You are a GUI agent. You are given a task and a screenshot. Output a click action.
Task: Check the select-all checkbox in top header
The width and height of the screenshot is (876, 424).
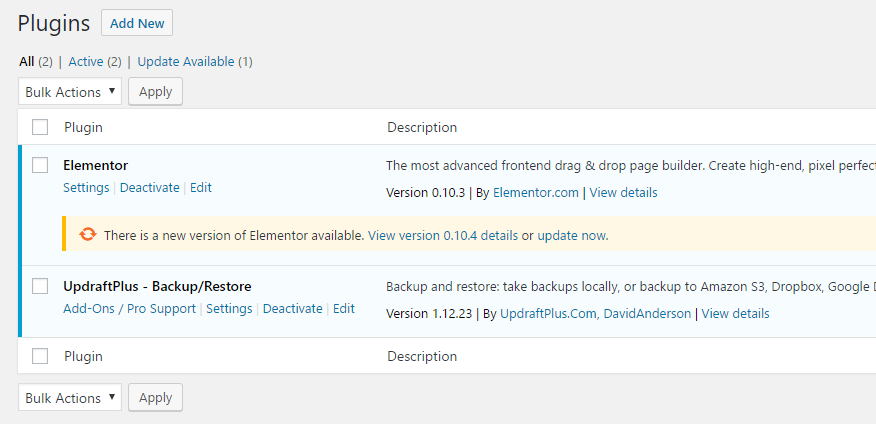pos(40,127)
